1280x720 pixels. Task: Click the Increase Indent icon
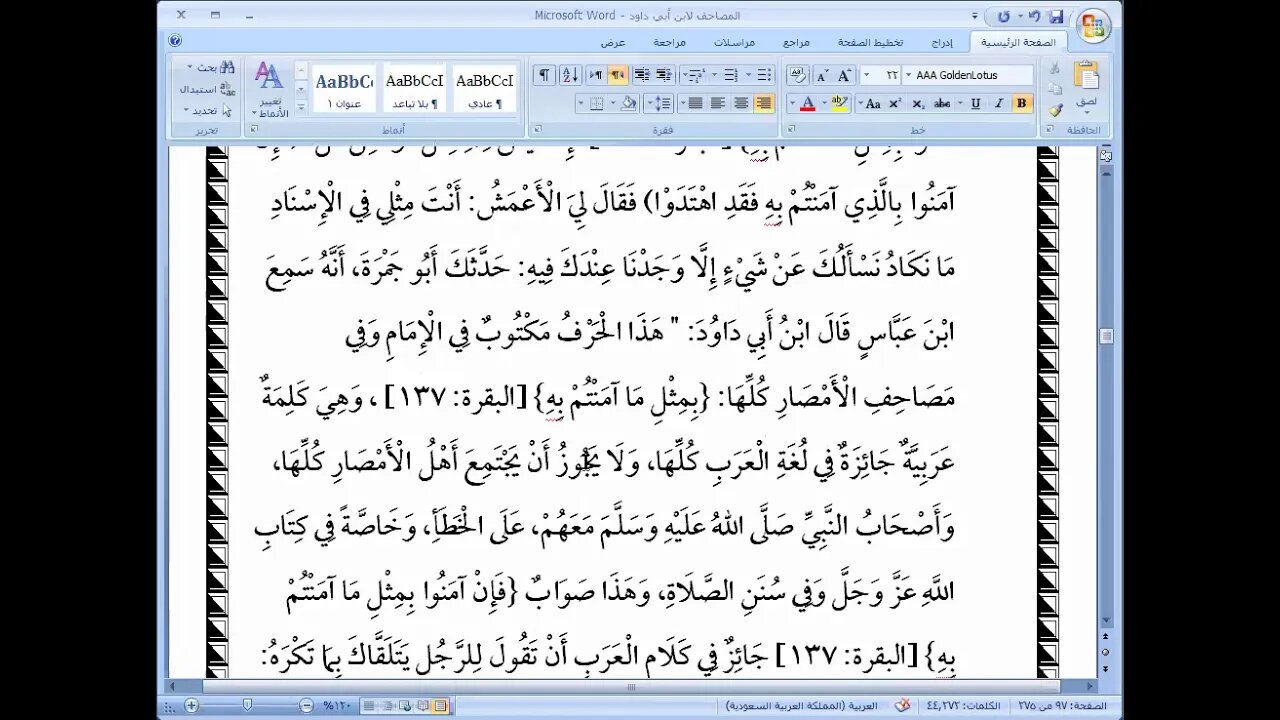pyautogui.click(x=641, y=75)
